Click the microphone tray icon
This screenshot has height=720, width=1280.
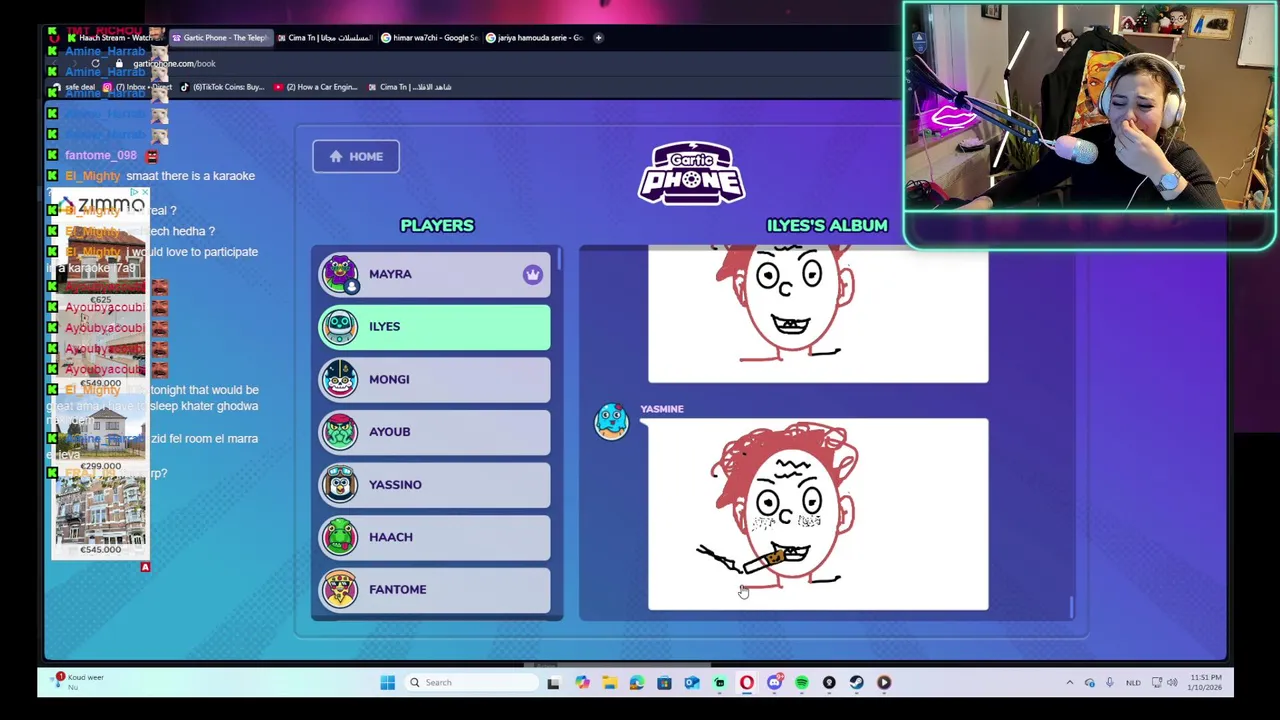[x=1109, y=683]
